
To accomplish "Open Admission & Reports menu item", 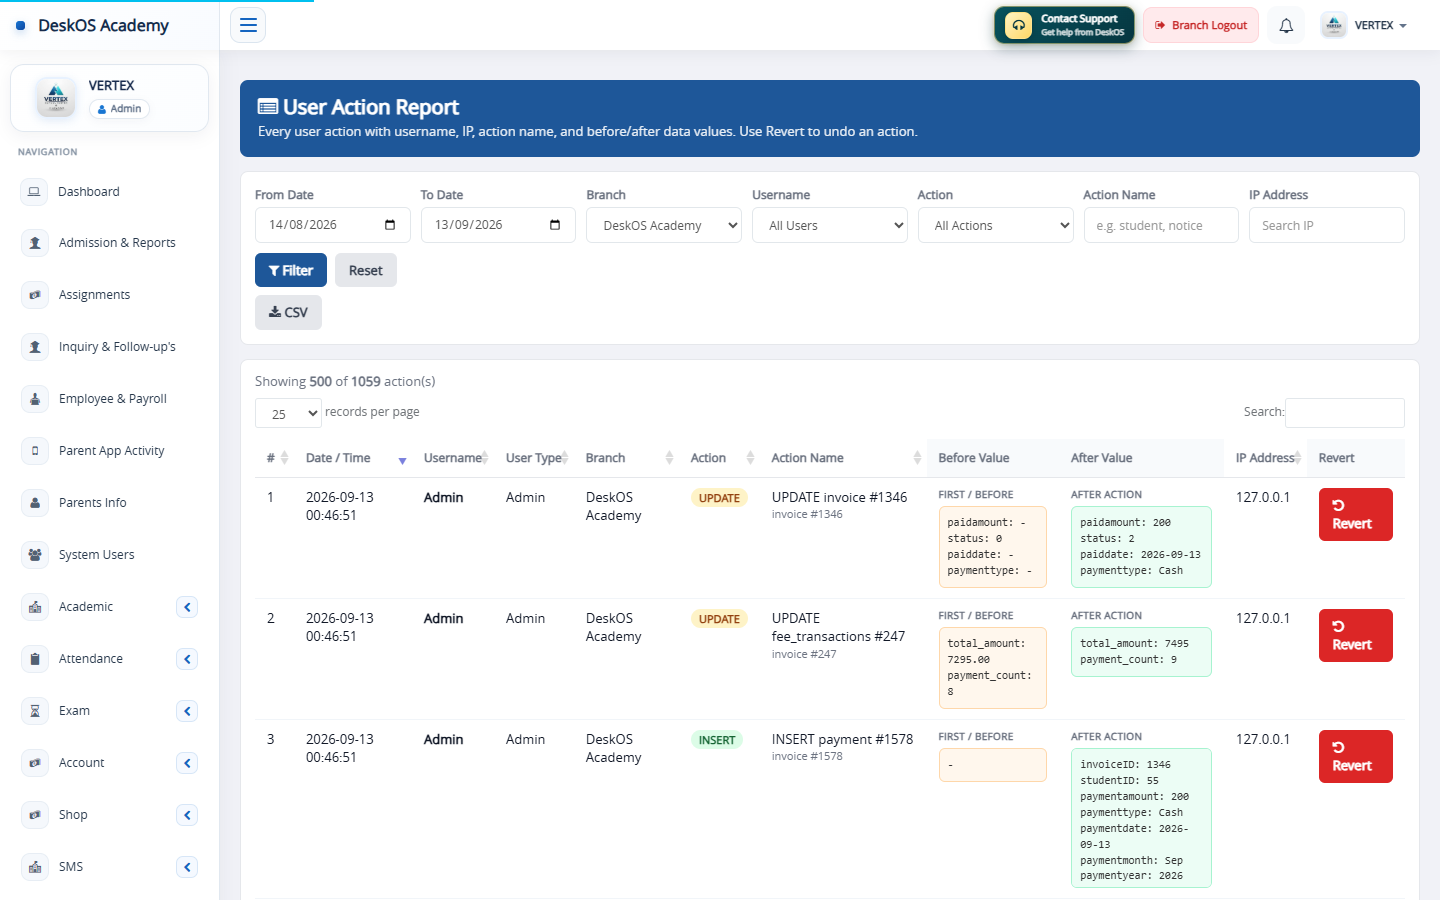I will point(117,243).
